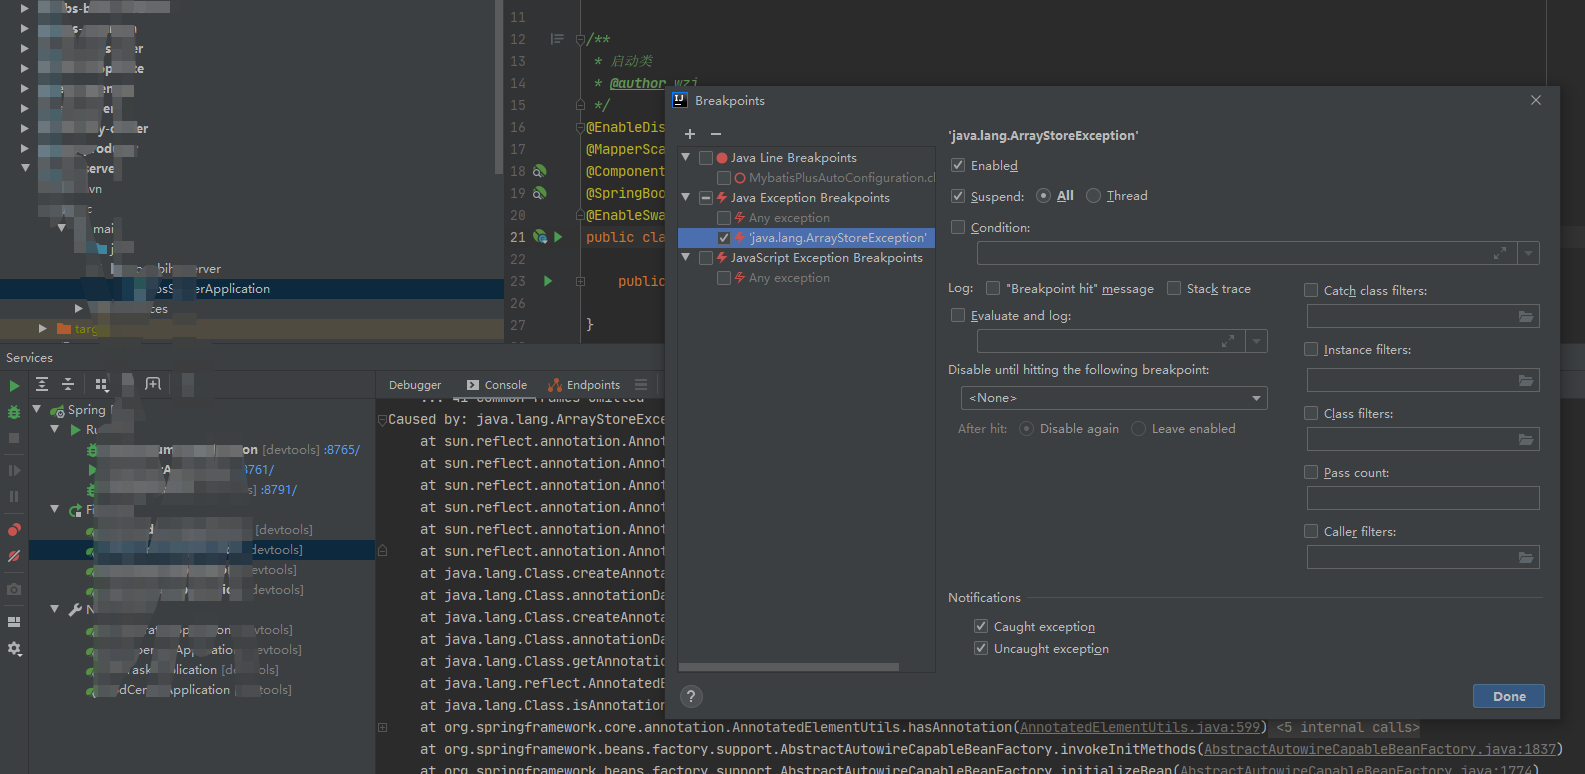Toggle the Suspend checkbox
This screenshot has height=774, width=1585.
[x=958, y=196]
